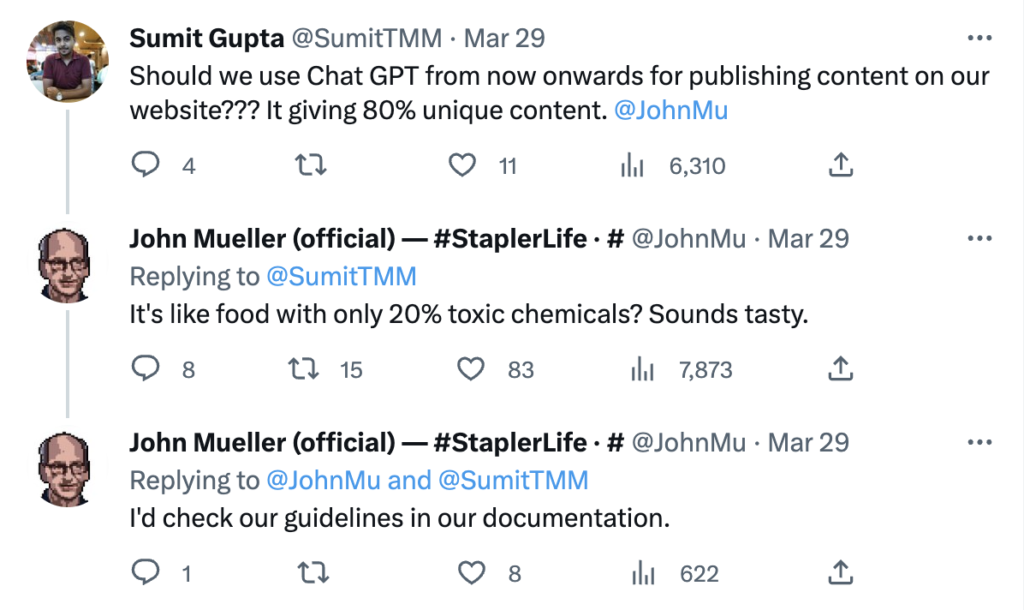Open more options on Sumit Gupta's tweet
This screenshot has height=610, width=1024.
(980, 38)
